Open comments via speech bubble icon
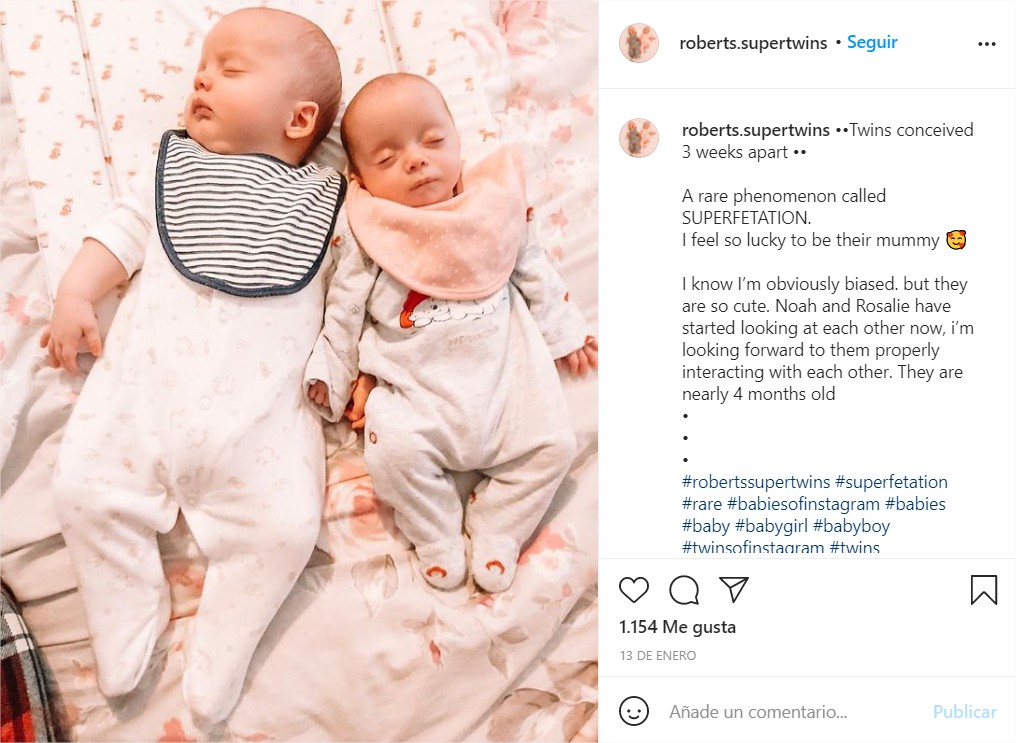The height and width of the screenshot is (743, 1016). coord(684,589)
